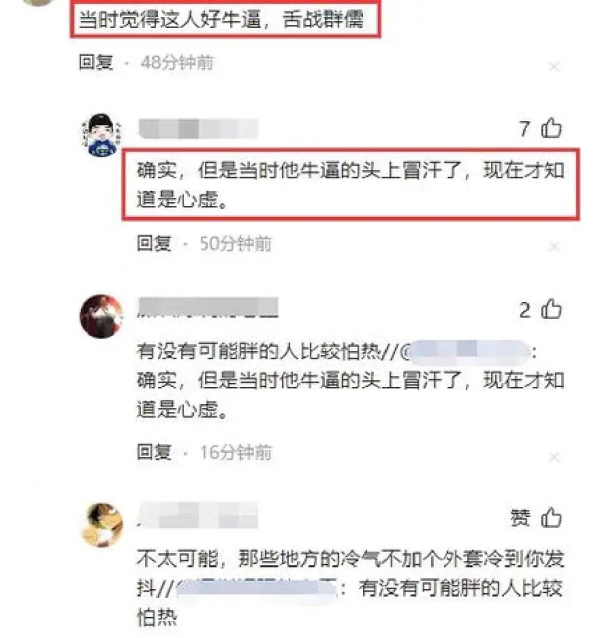Viewport: 600px width, 638px height.
Task: Open dark red avatar profile
Action: tap(101, 316)
